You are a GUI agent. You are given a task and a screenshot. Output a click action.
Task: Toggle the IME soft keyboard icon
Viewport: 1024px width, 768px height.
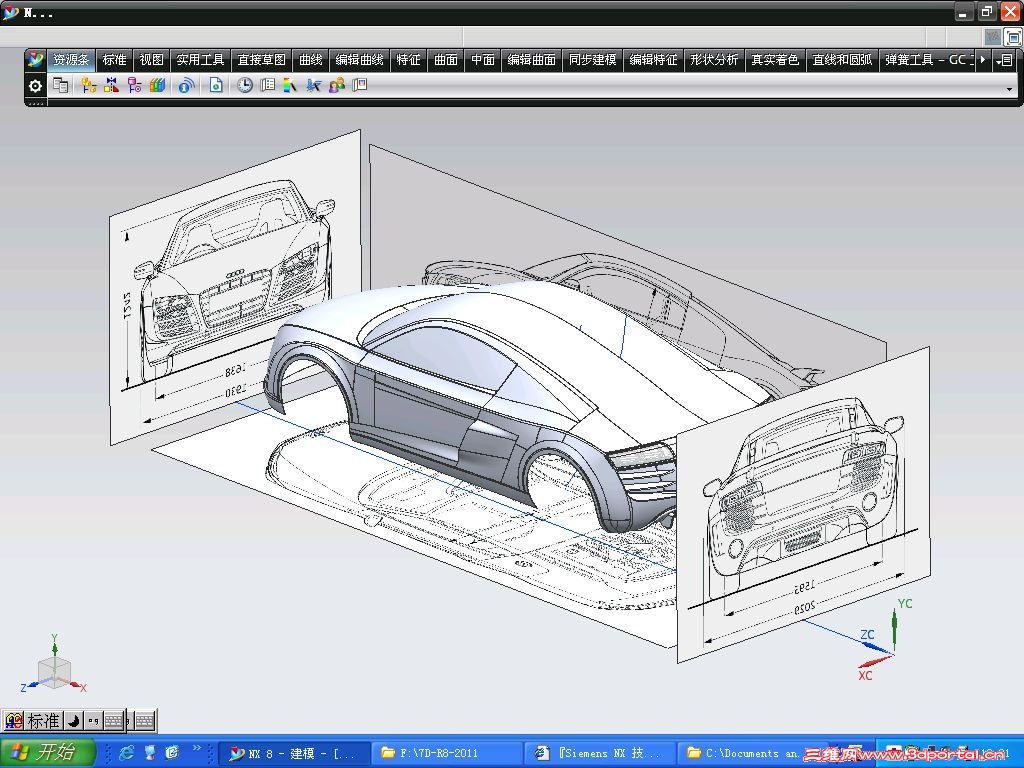coord(114,721)
